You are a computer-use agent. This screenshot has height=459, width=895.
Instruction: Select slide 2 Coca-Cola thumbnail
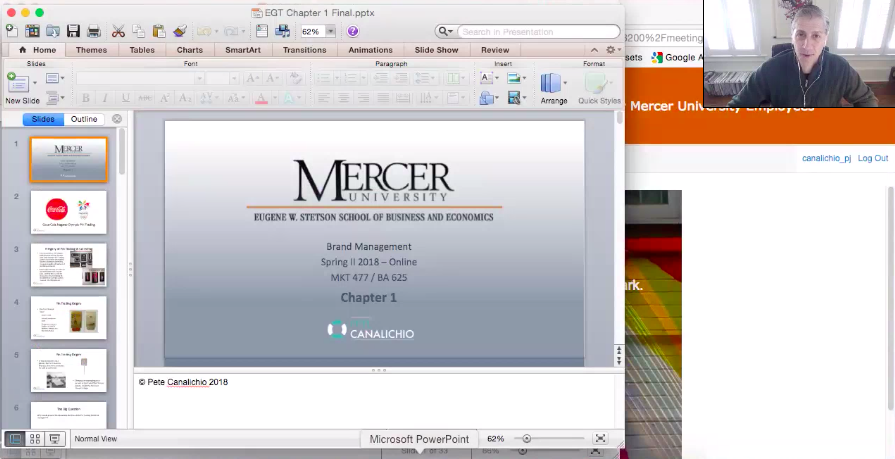(x=68, y=212)
